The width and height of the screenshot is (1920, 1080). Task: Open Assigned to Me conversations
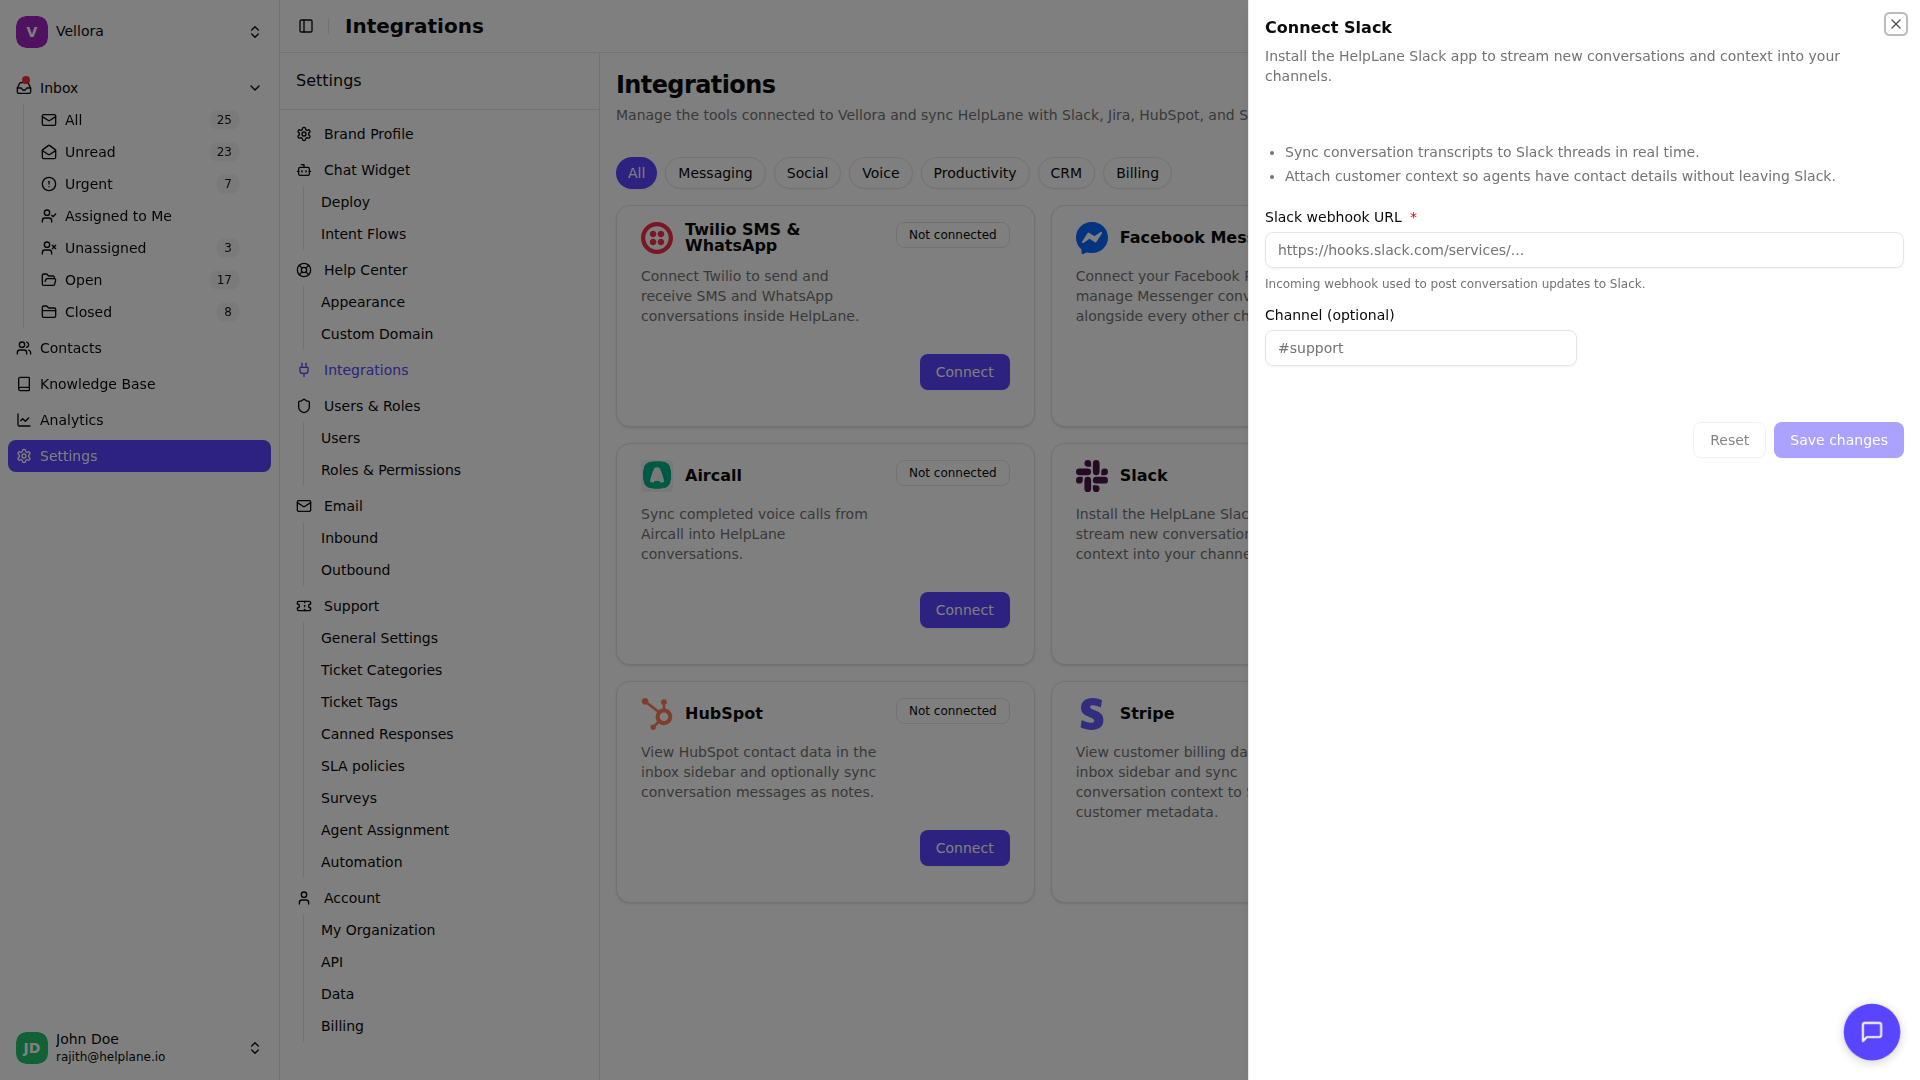(x=139, y=216)
